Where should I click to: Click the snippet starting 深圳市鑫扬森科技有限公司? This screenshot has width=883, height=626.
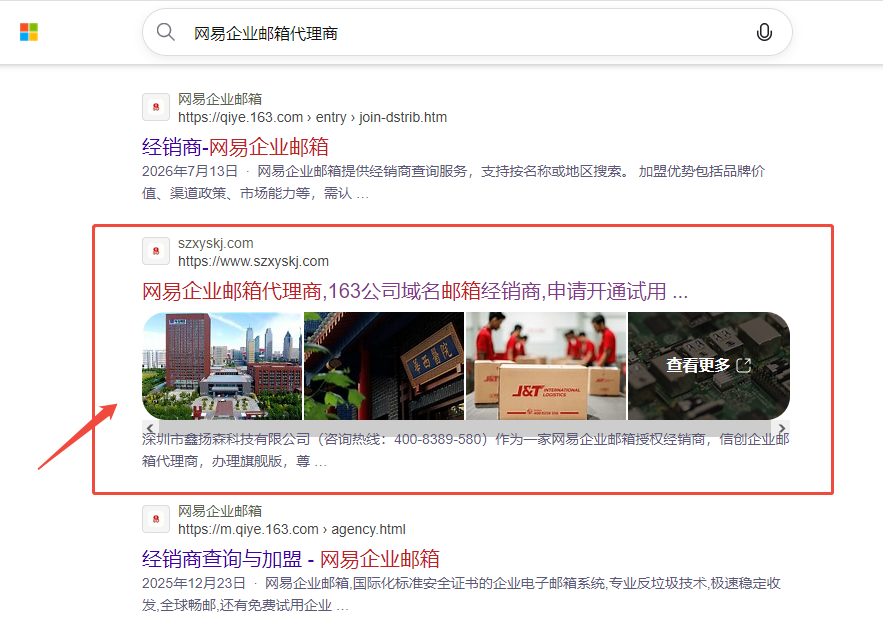[x=466, y=450]
